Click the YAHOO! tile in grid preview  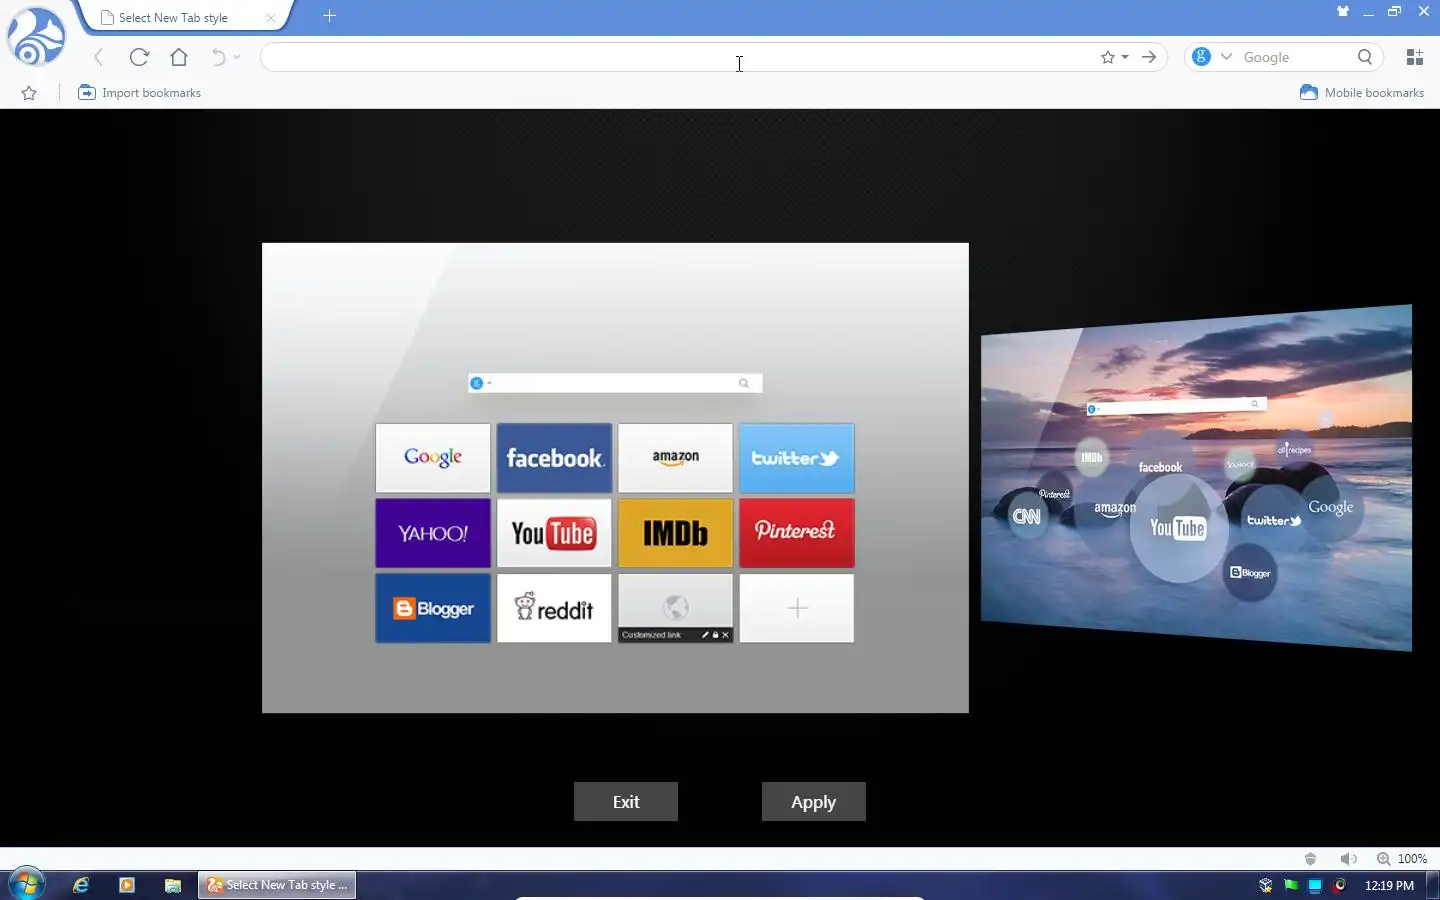coord(433,533)
